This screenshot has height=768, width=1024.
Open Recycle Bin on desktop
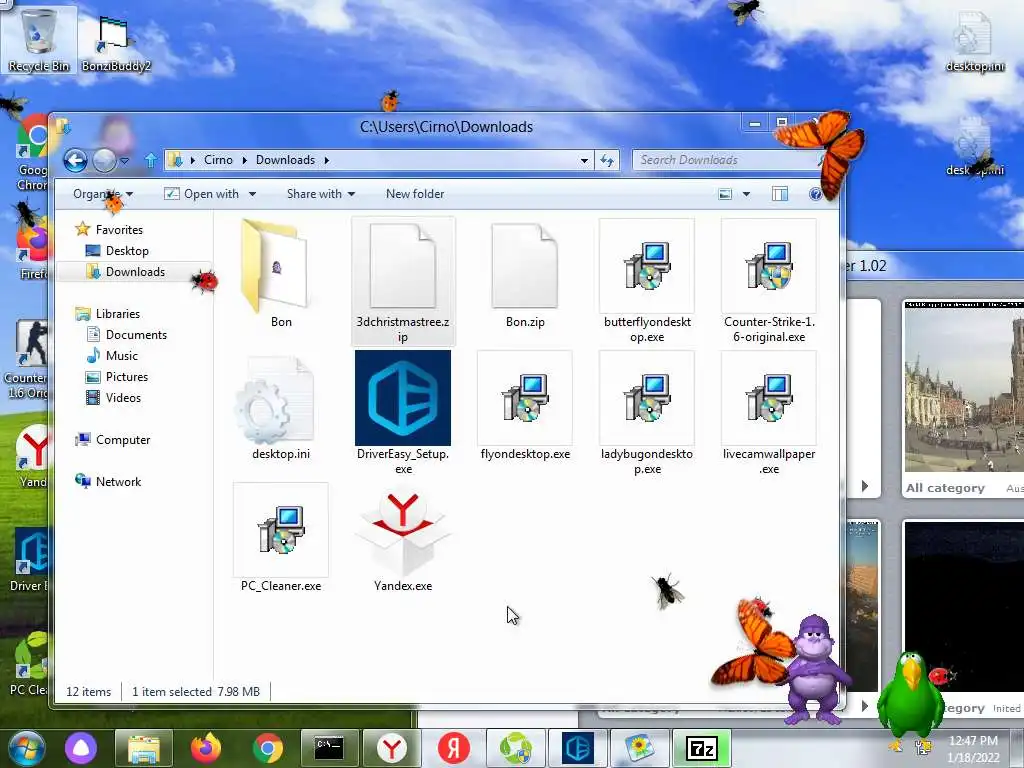(x=39, y=39)
